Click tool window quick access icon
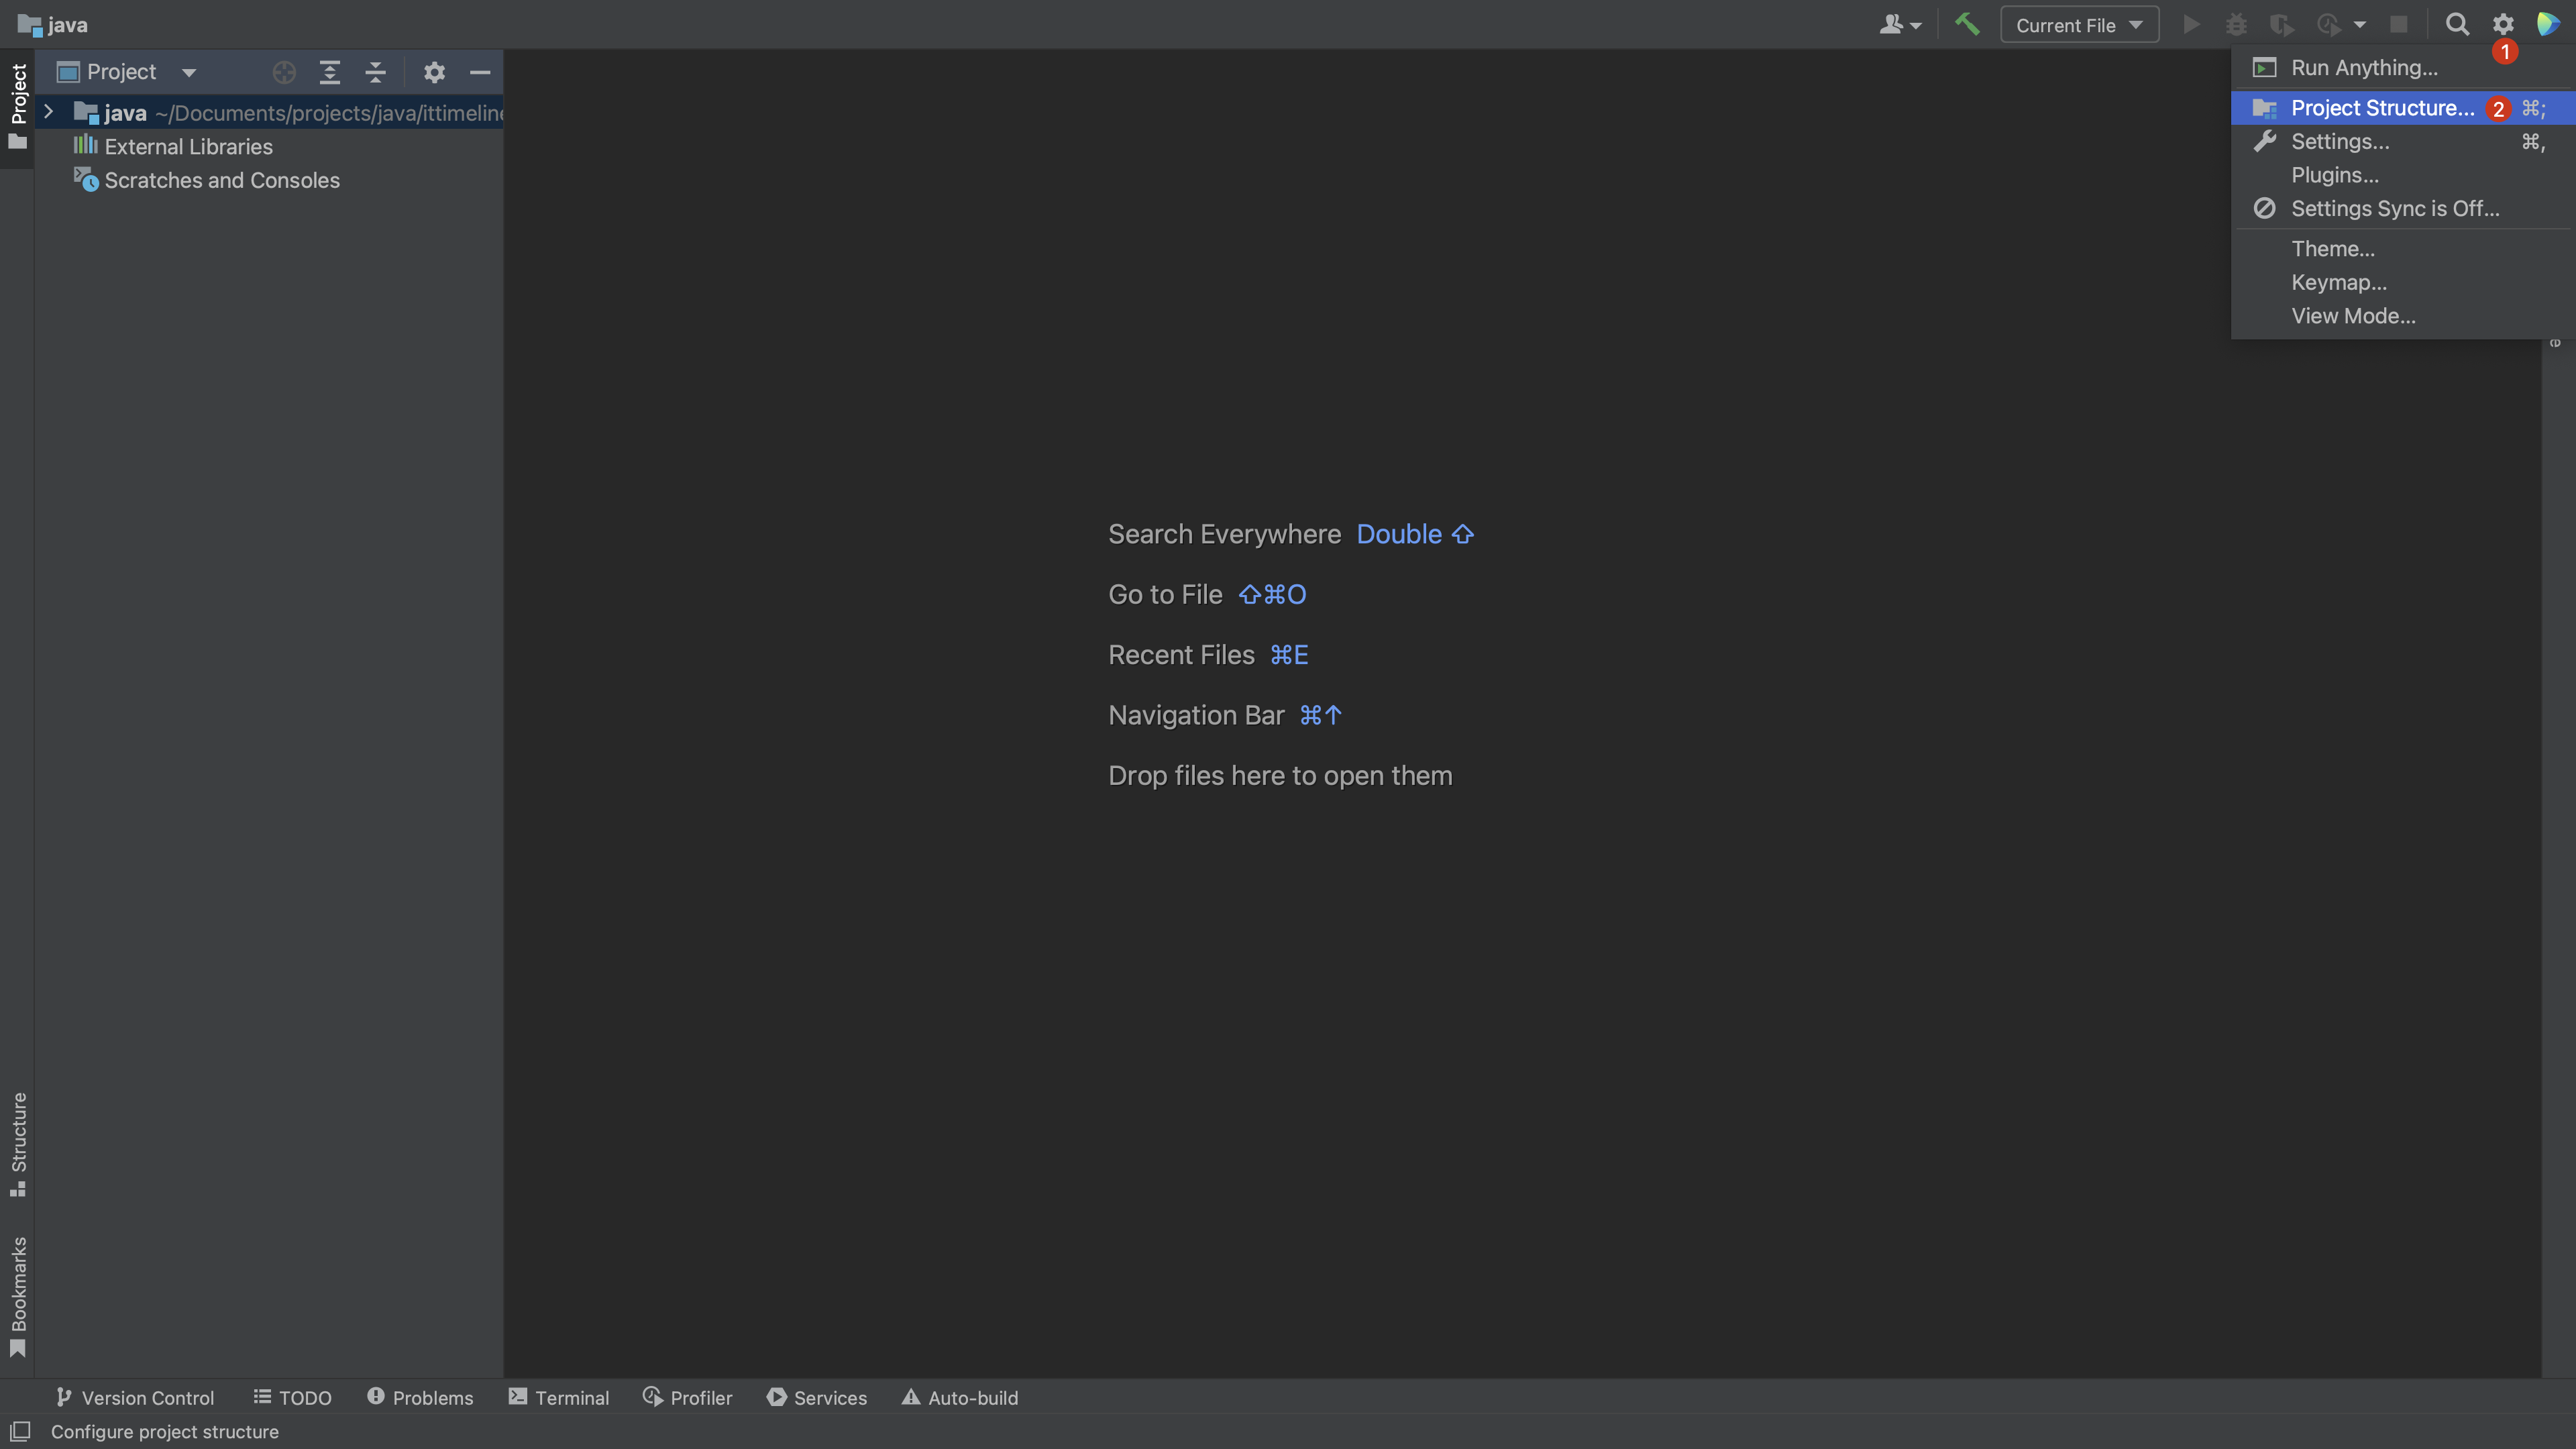This screenshot has width=2576, height=1449. (x=20, y=1431)
